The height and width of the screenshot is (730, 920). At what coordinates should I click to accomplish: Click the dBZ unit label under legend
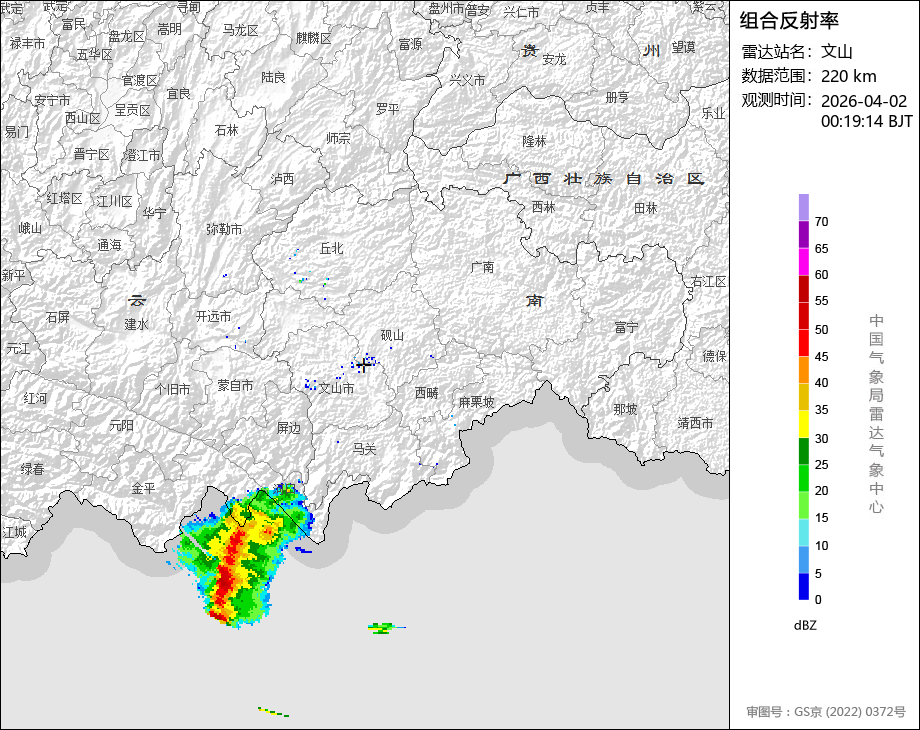(805, 626)
